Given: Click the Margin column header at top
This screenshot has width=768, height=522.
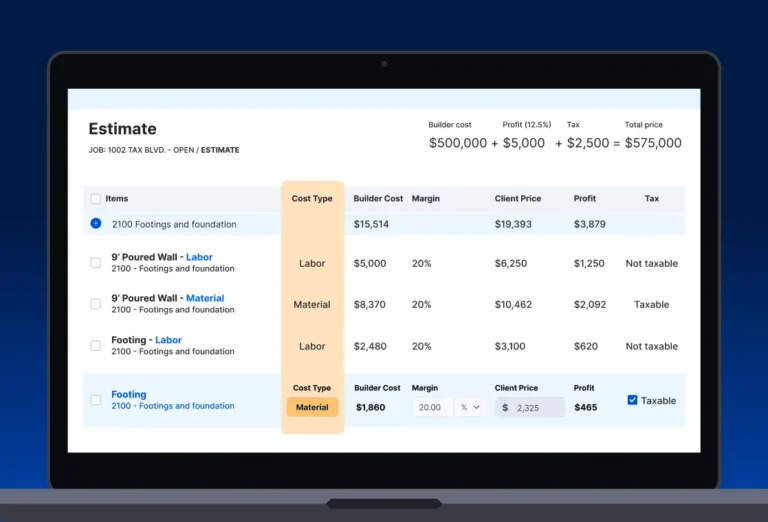Looking at the screenshot, I should coord(426,198).
